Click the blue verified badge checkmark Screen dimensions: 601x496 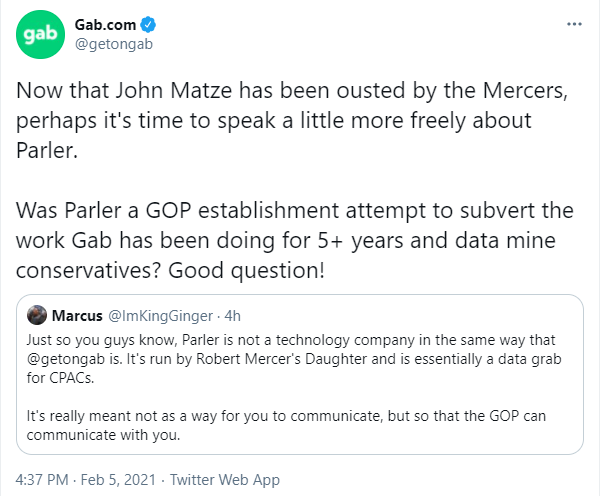point(148,25)
